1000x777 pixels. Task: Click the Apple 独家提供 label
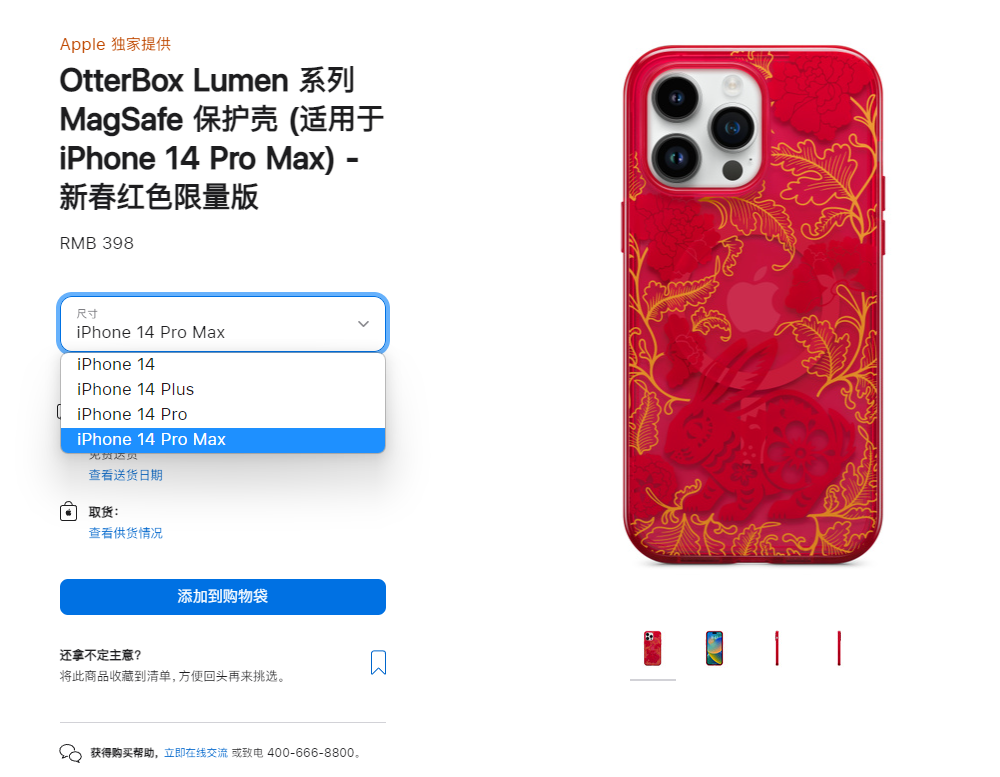tap(115, 44)
